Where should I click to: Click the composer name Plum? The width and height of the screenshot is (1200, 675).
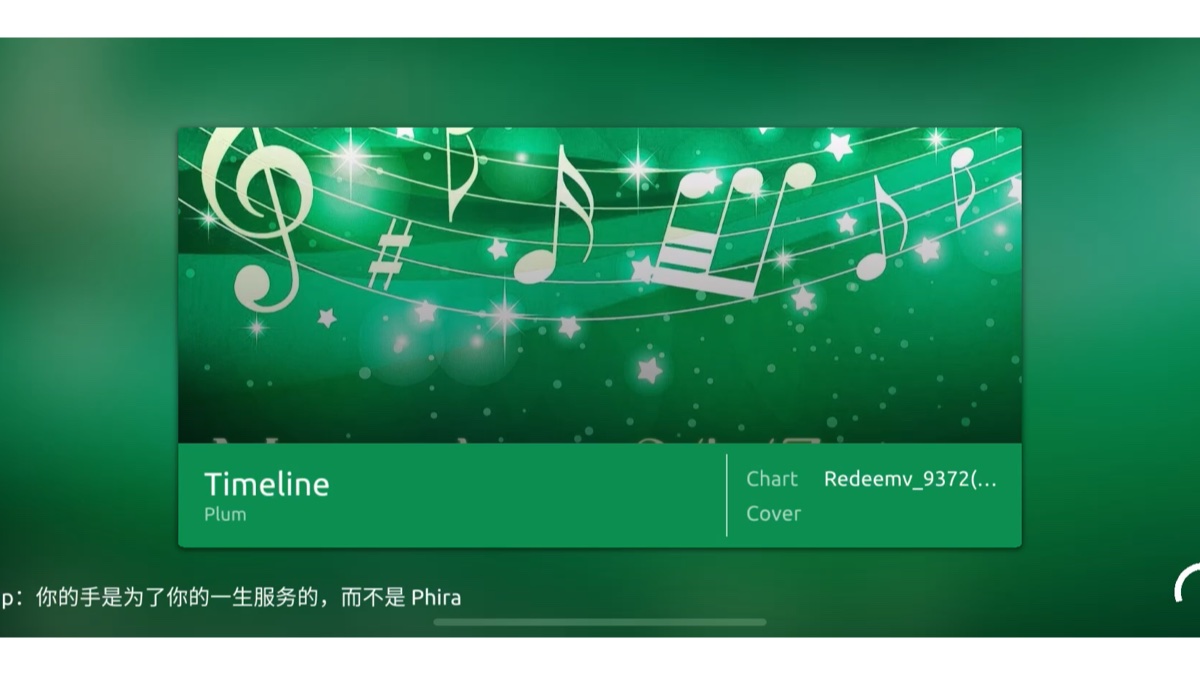(x=225, y=514)
